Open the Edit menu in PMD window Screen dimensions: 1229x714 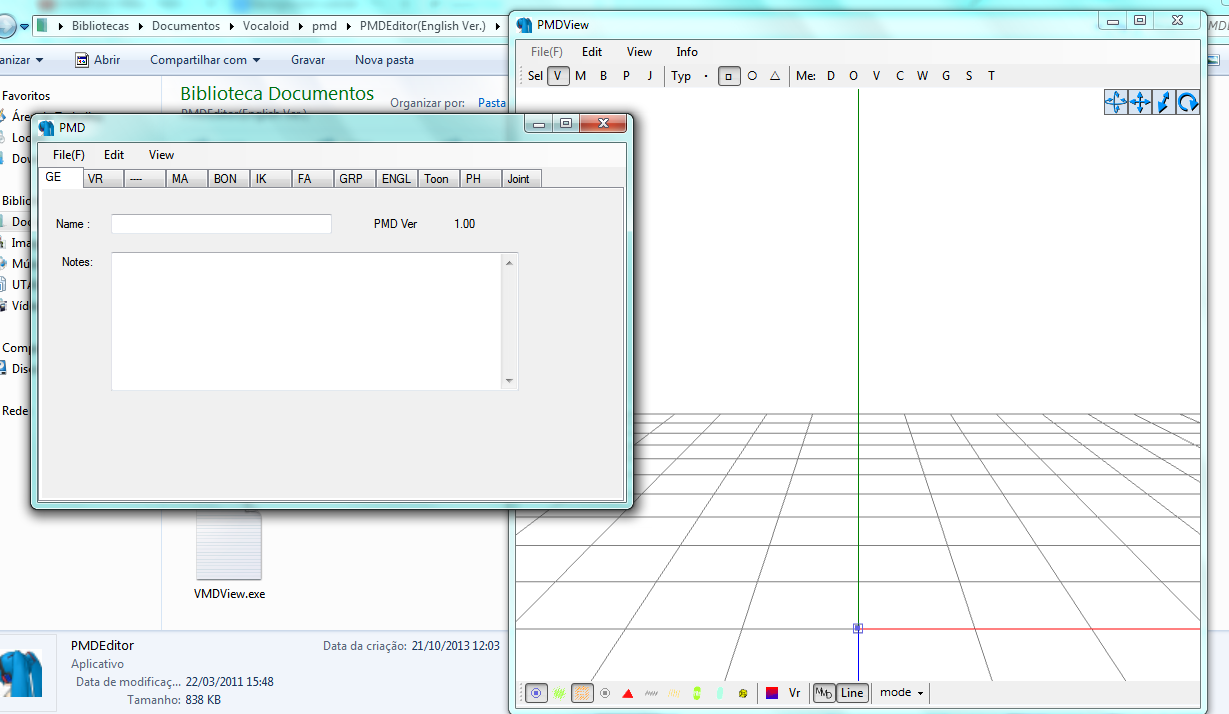click(113, 155)
